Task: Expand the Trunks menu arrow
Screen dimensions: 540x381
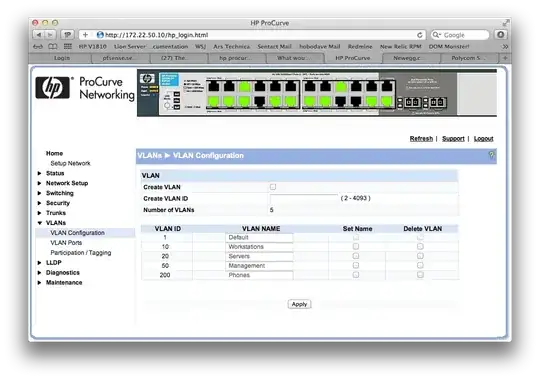Action: (x=39, y=213)
